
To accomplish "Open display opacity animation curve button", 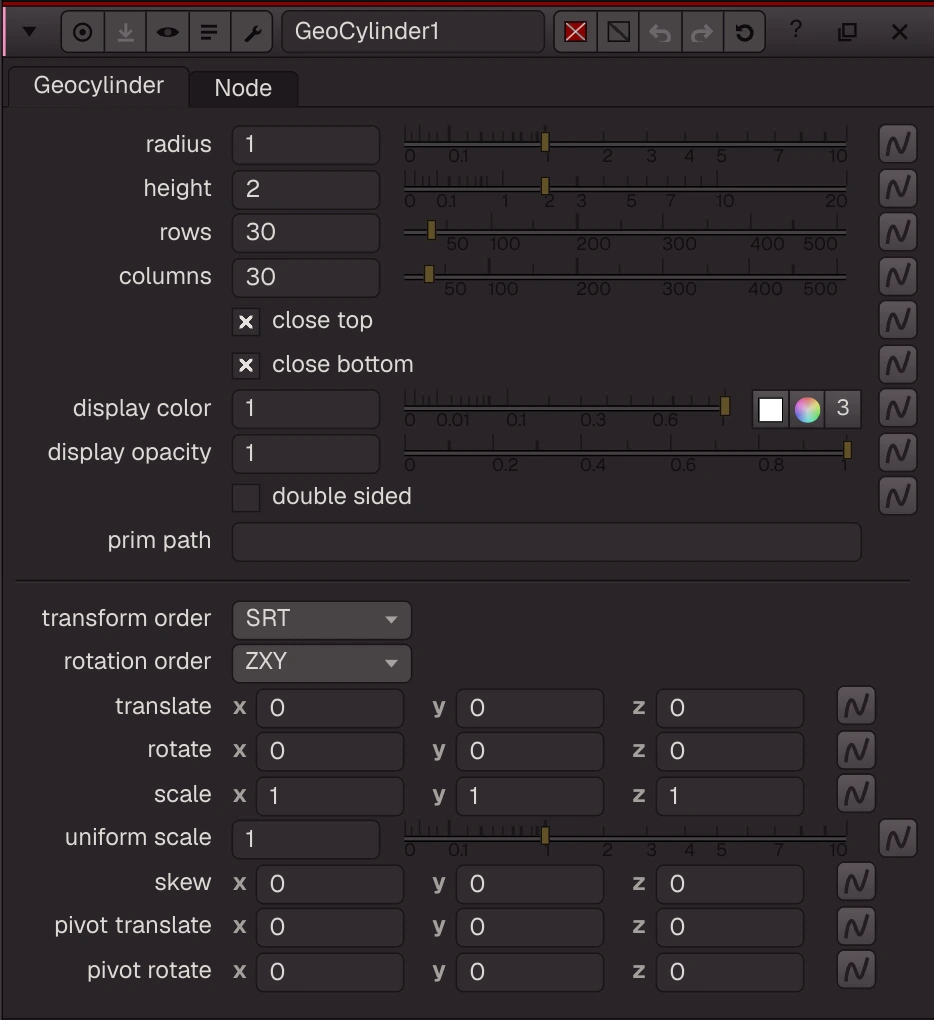I will (x=898, y=452).
